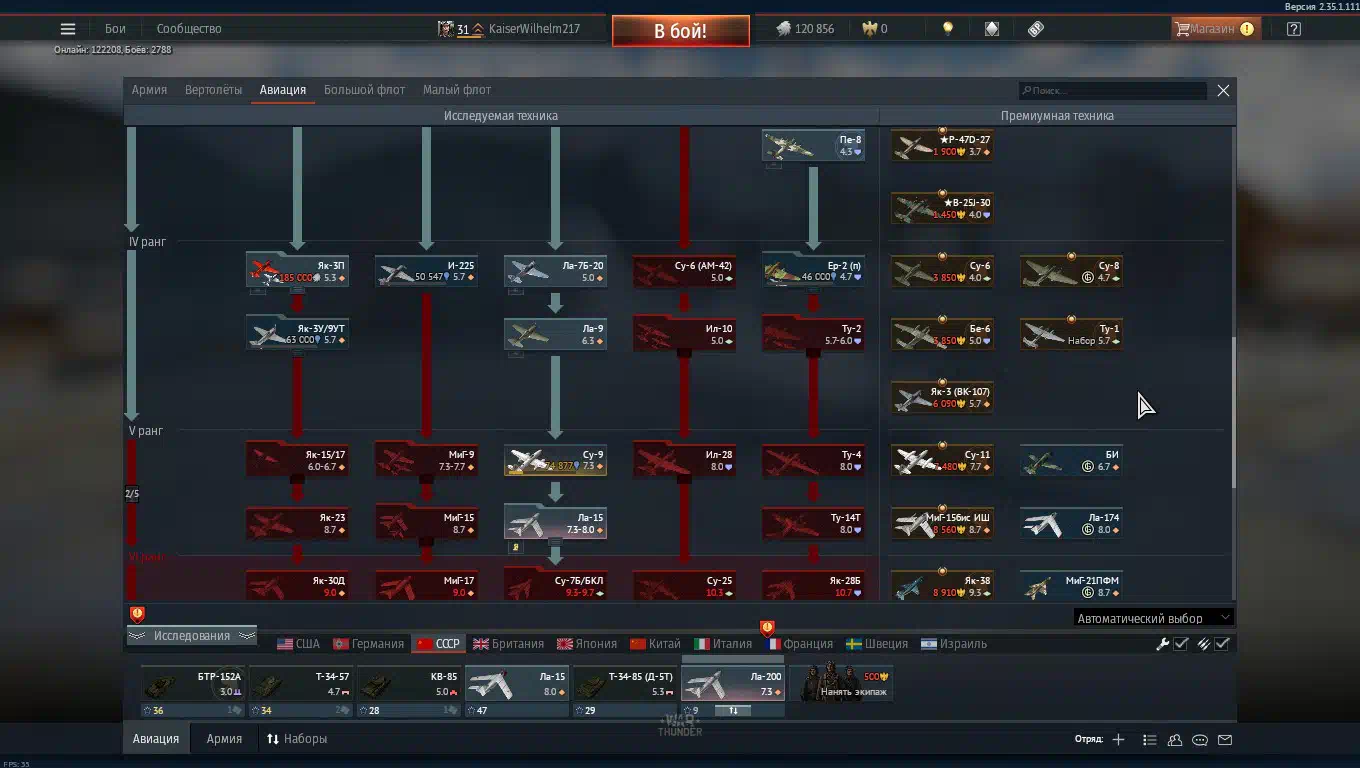Image resolution: width=1360 pixels, height=768 pixels.
Task: Add squad member with plus icon
Action: click(x=1118, y=740)
